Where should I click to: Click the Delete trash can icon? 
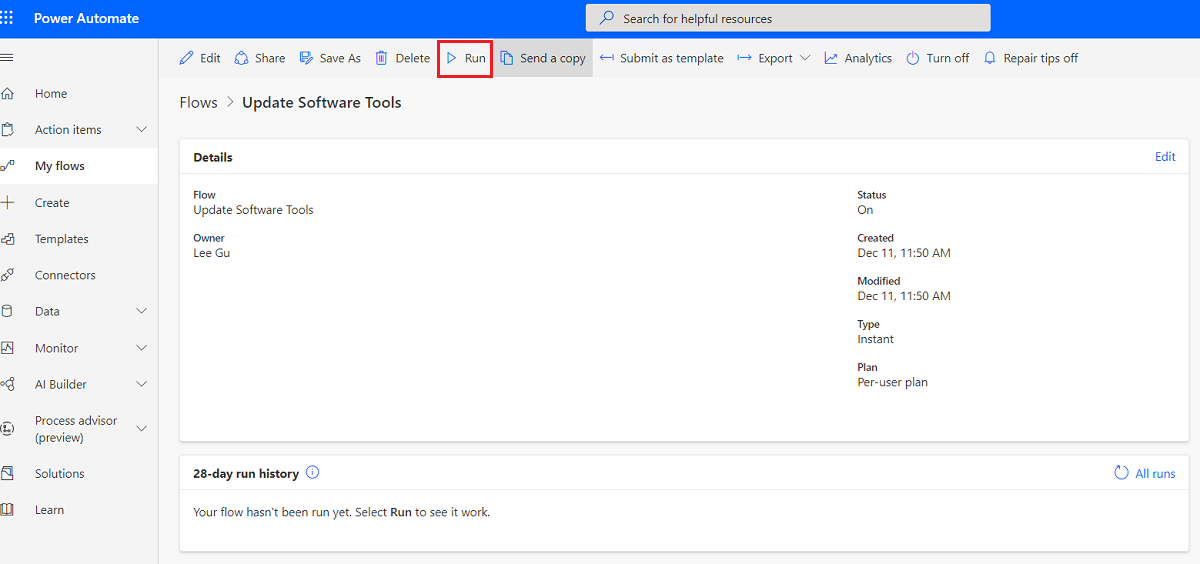(x=381, y=58)
